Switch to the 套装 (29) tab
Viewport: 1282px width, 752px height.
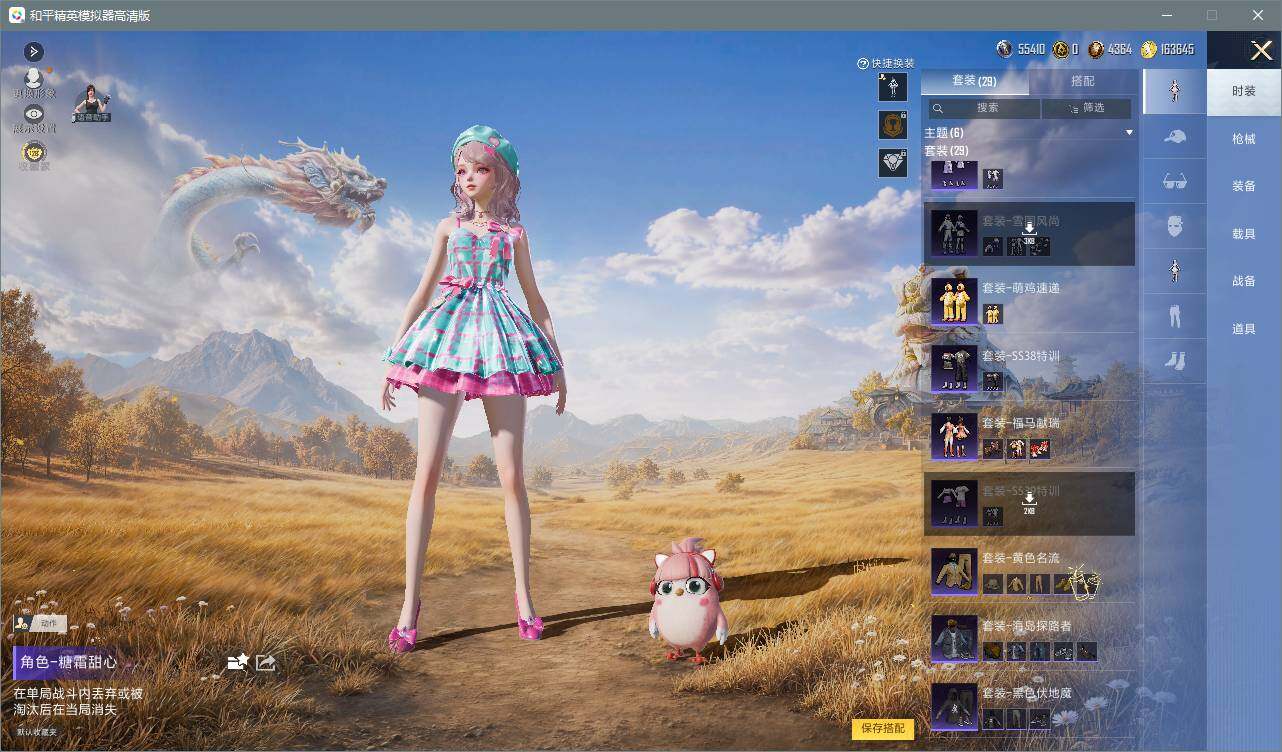coord(974,81)
